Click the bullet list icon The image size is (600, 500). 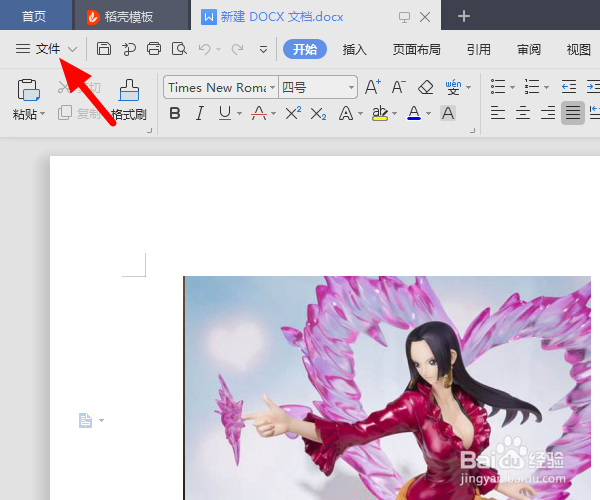tap(498, 87)
